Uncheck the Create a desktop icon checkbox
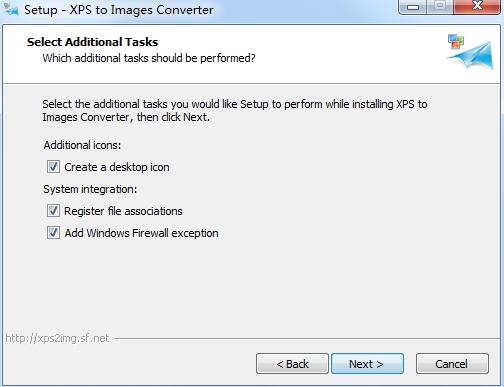This screenshot has width=504, height=387. click(x=53, y=167)
